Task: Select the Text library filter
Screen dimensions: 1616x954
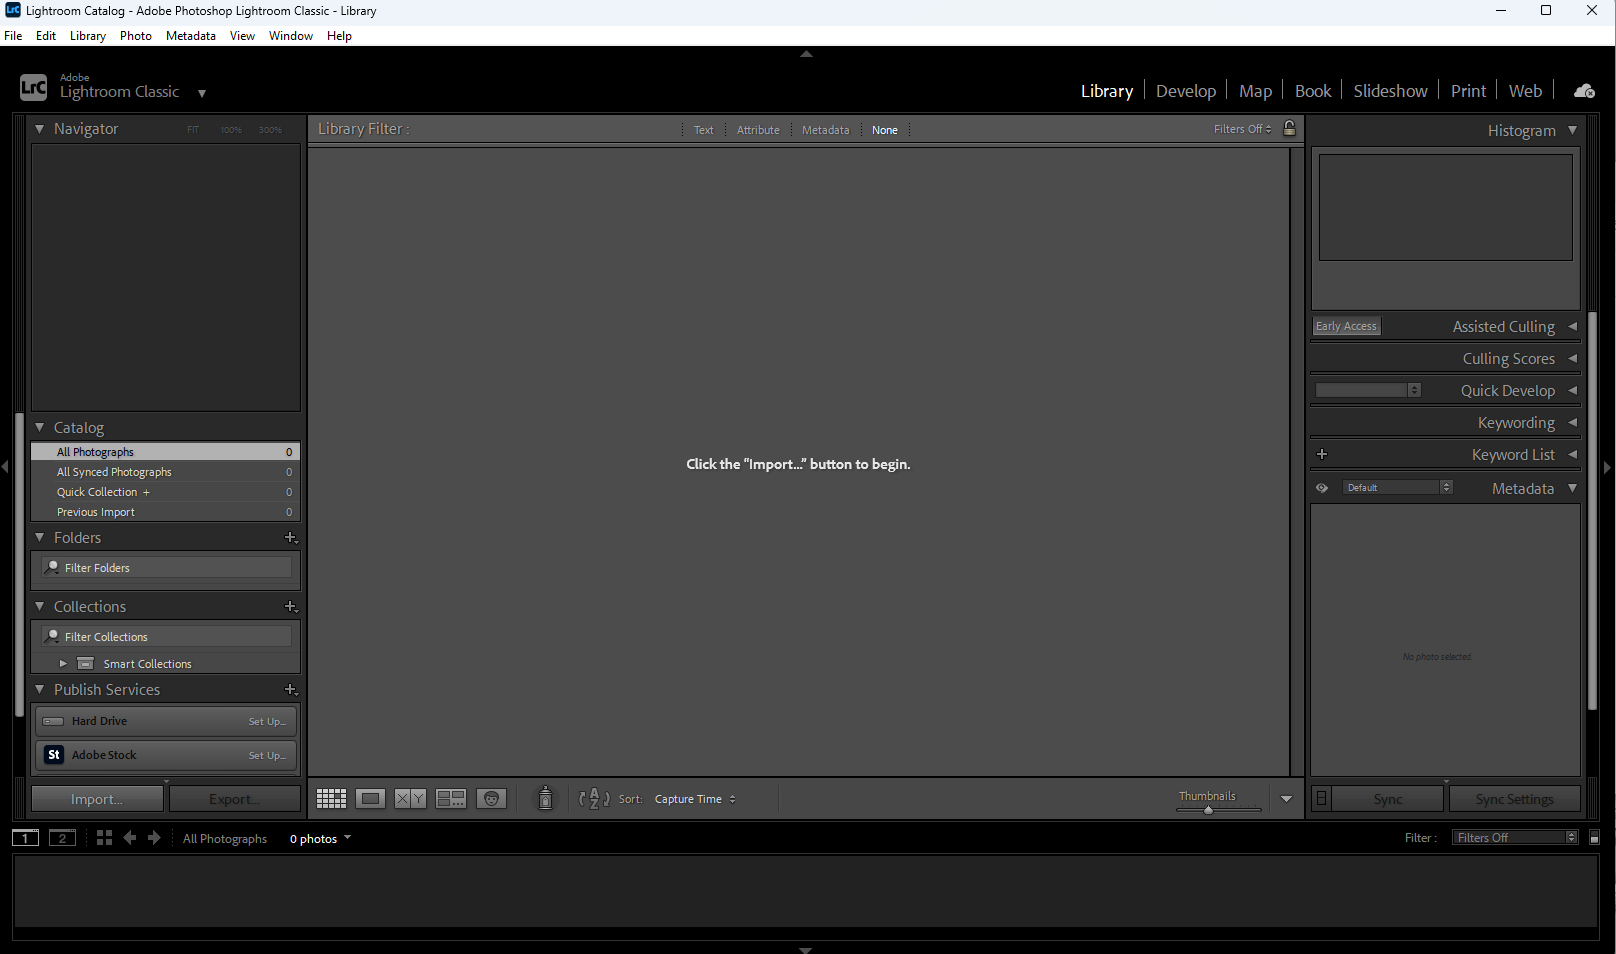Action: click(704, 130)
